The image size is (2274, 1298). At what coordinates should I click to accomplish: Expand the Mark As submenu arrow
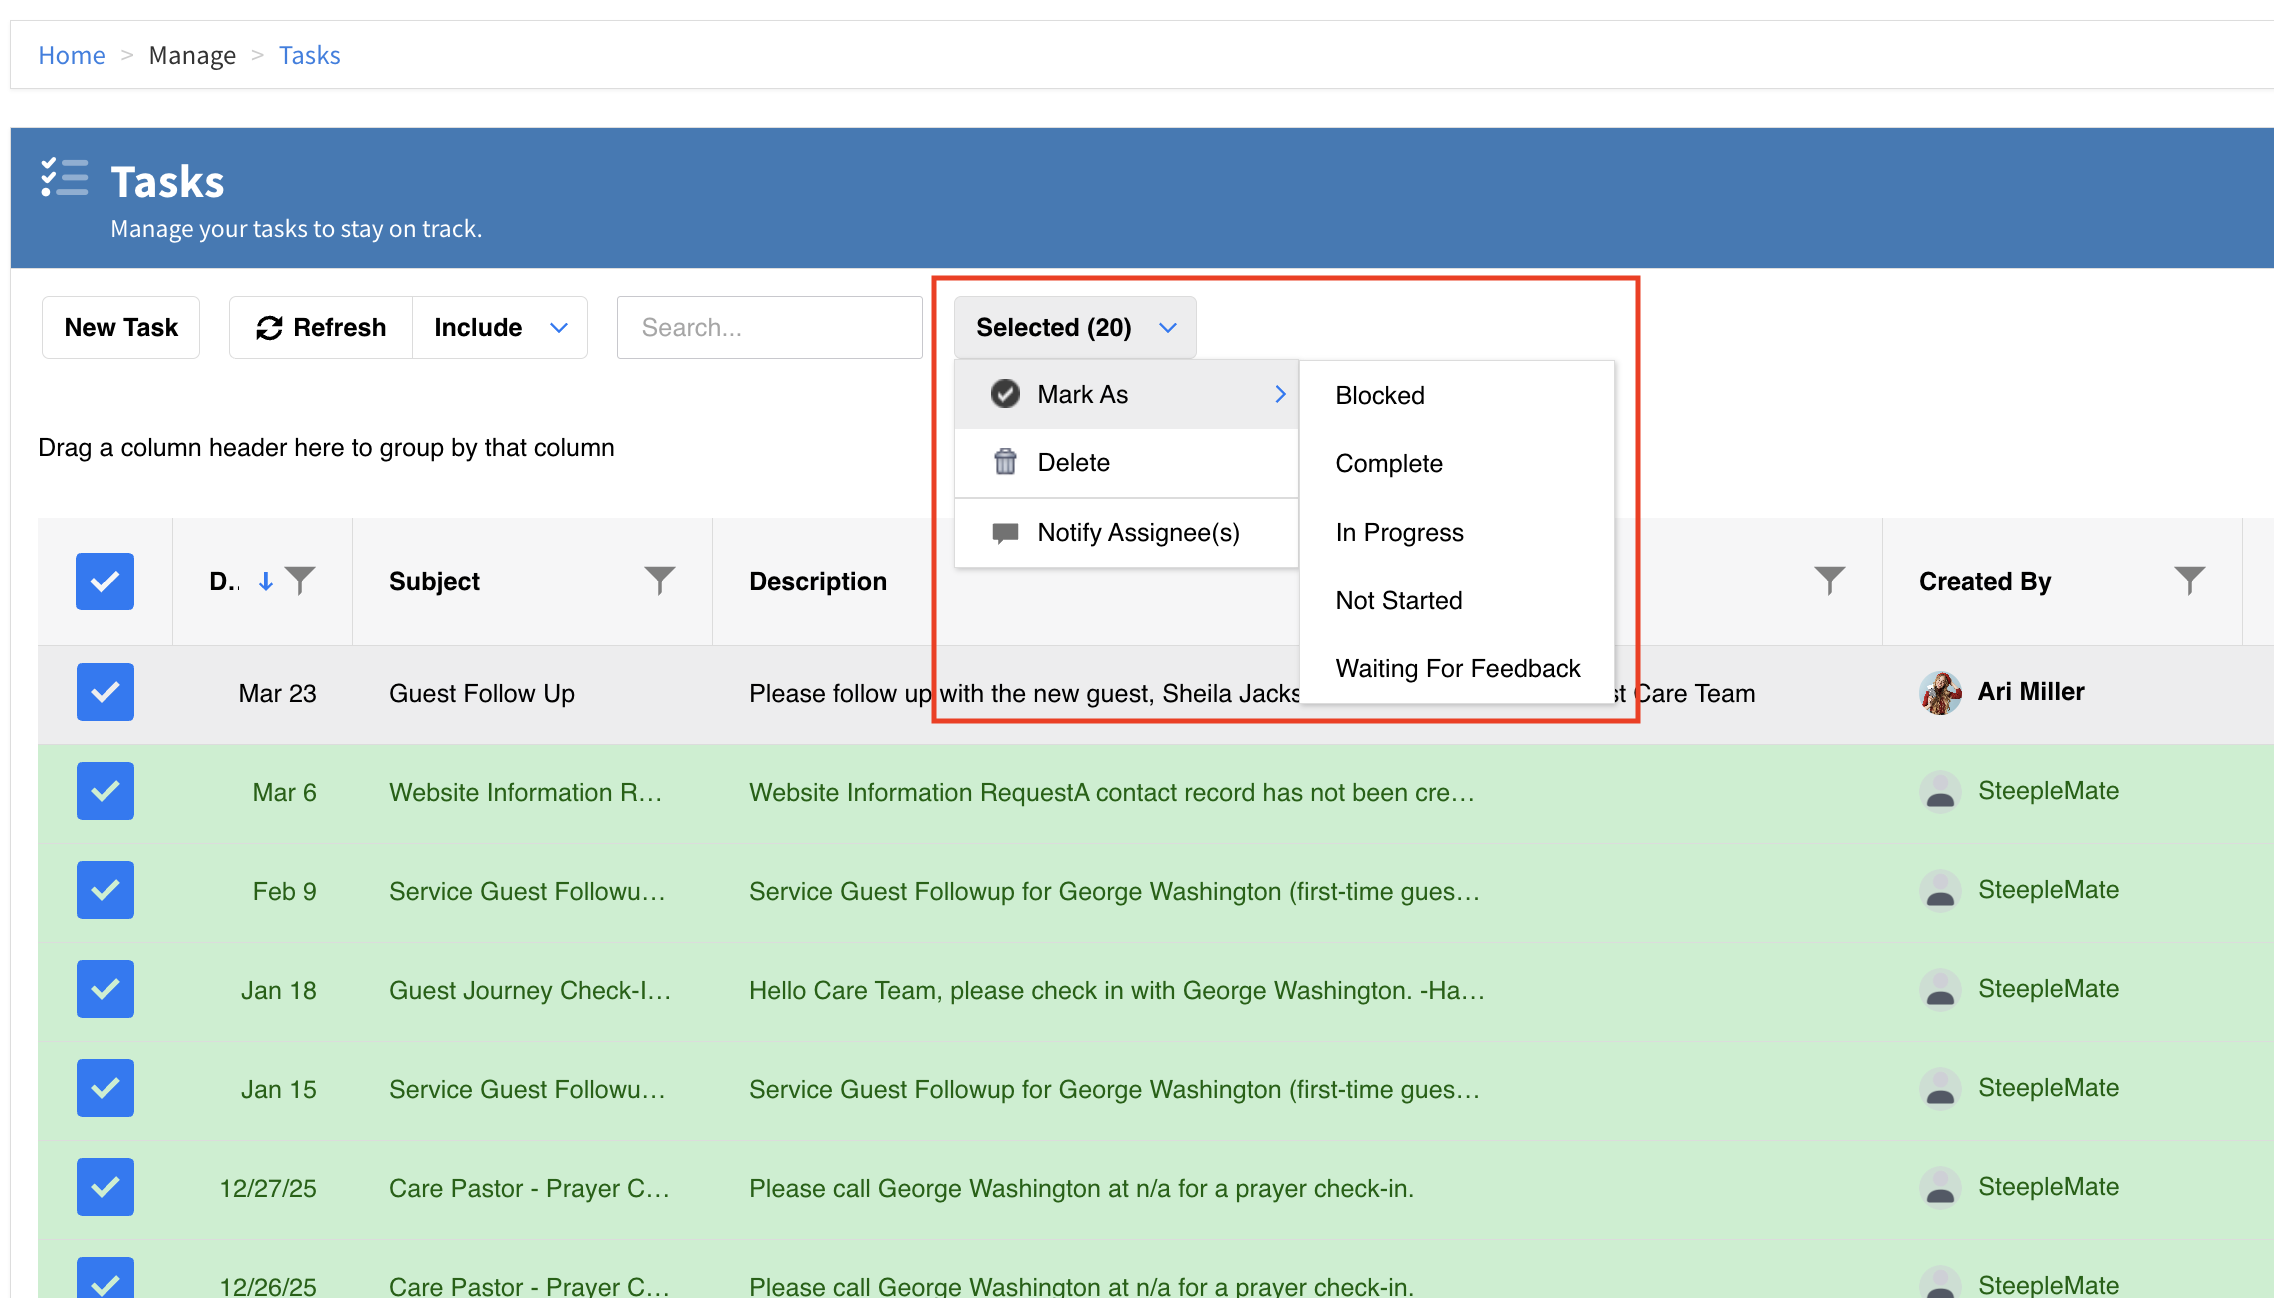(1280, 394)
